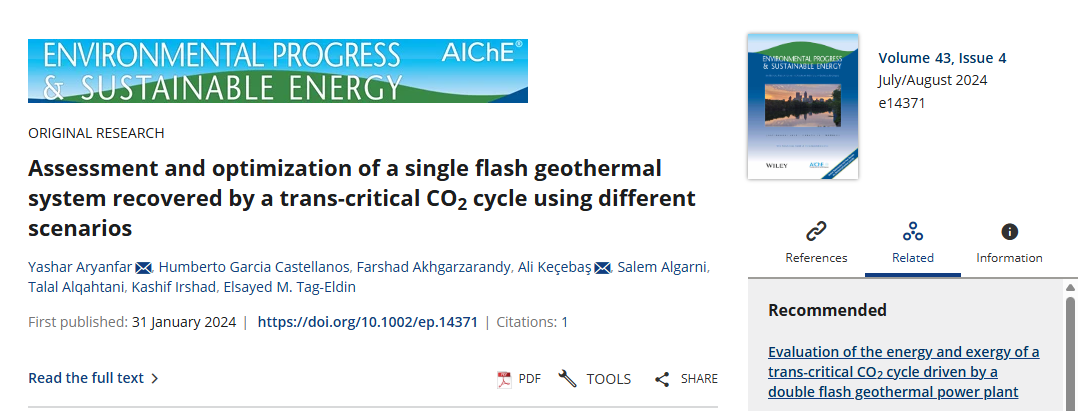The height and width of the screenshot is (411, 1083).
Task: Click the journal cover thumbnail
Action: point(802,107)
